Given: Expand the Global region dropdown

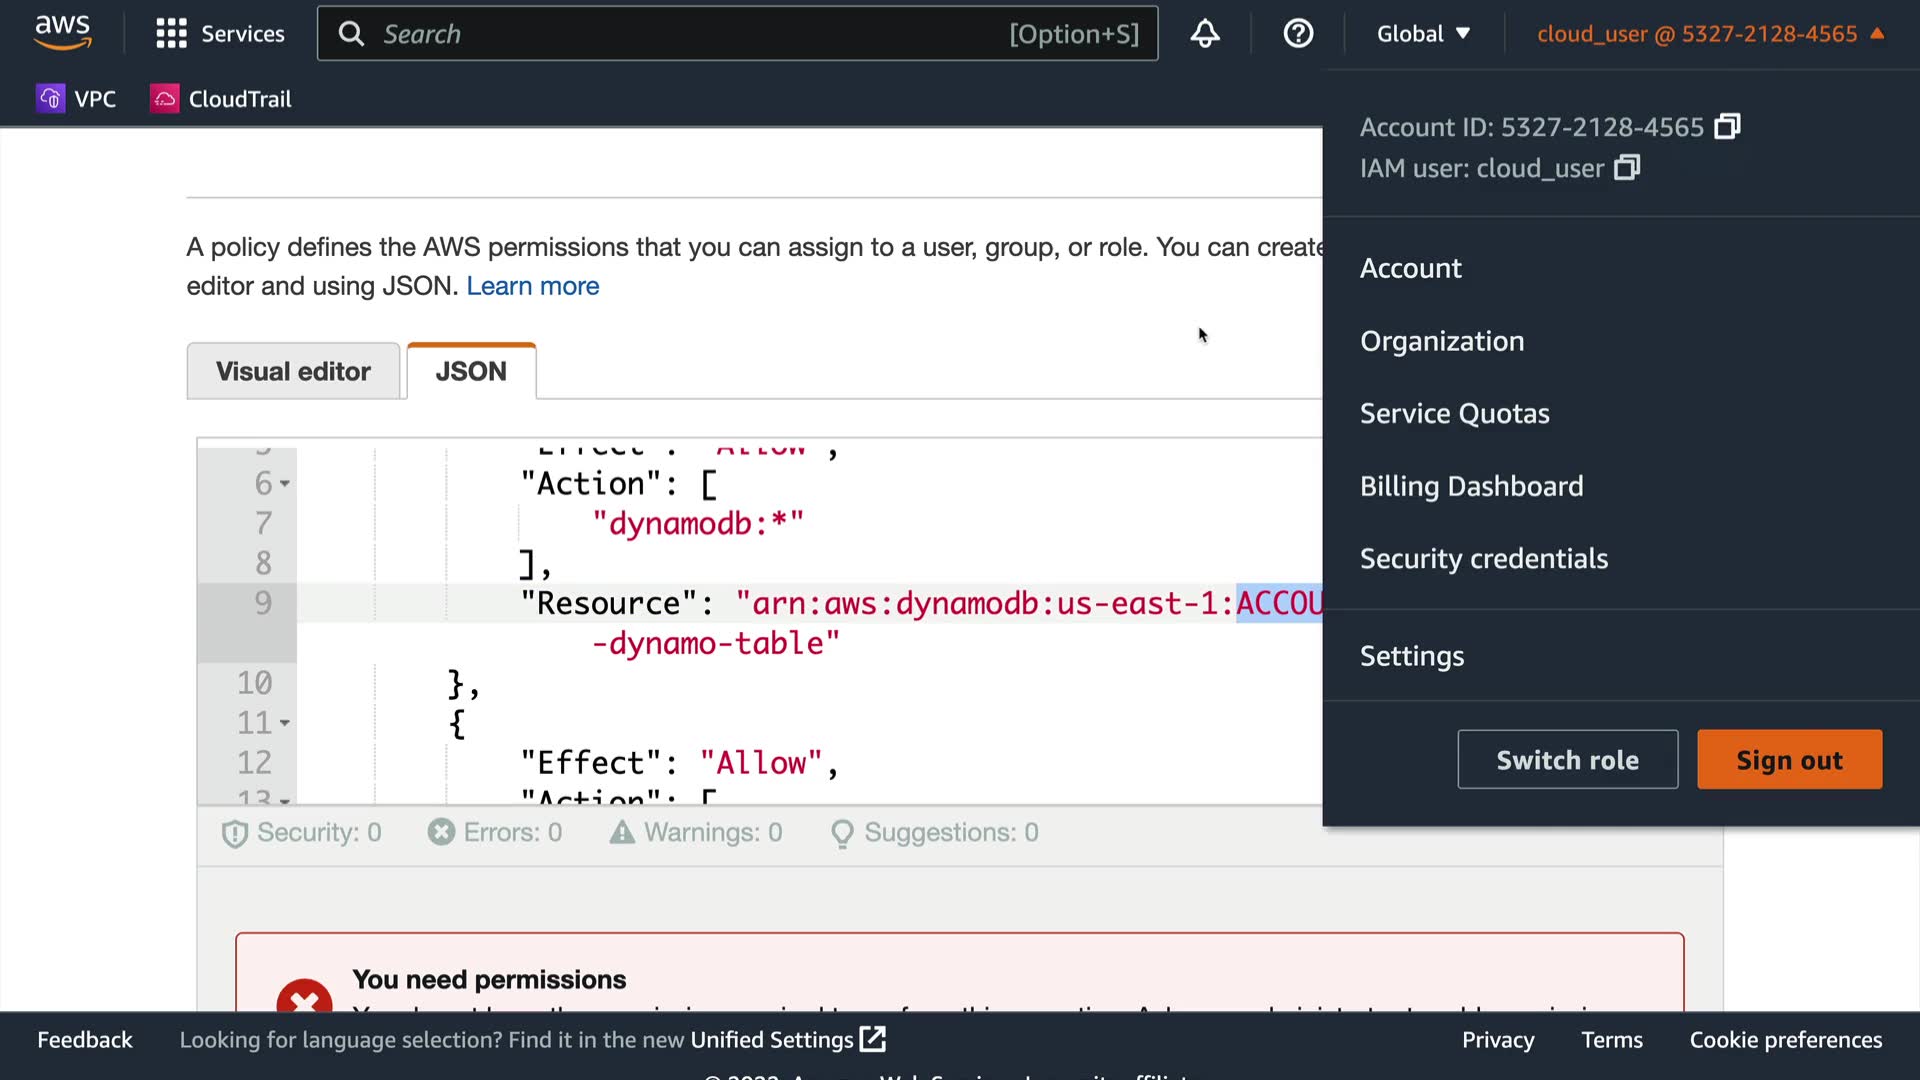Looking at the screenshot, I should (1422, 34).
